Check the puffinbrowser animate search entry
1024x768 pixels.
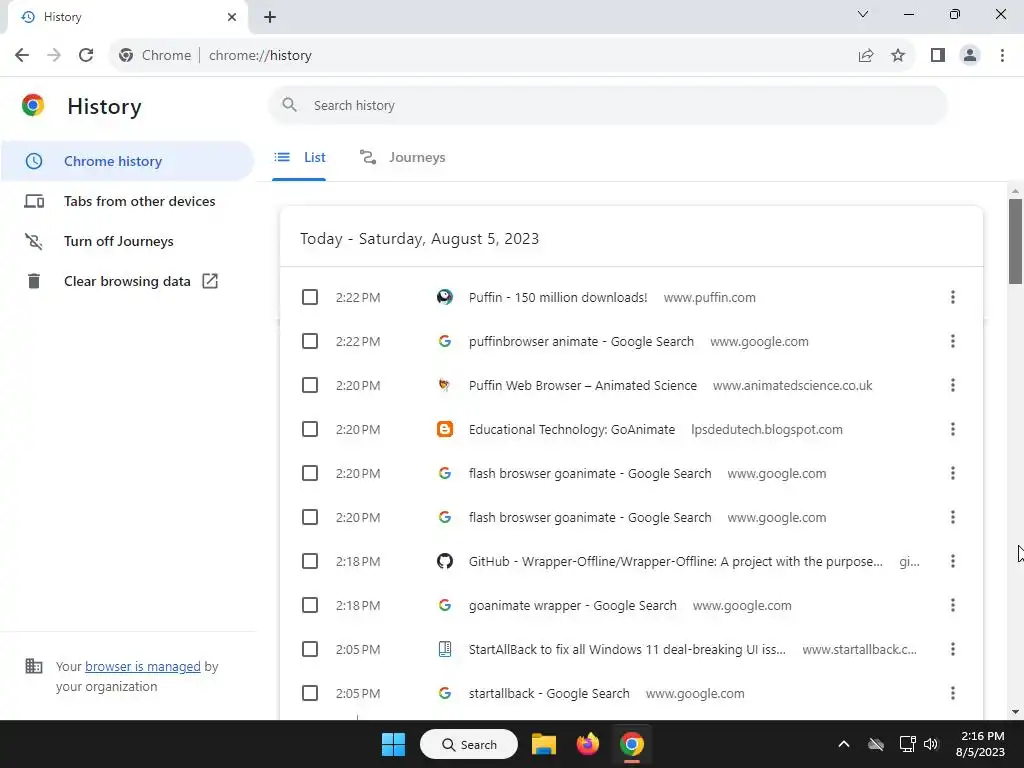click(x=310, y=342)
